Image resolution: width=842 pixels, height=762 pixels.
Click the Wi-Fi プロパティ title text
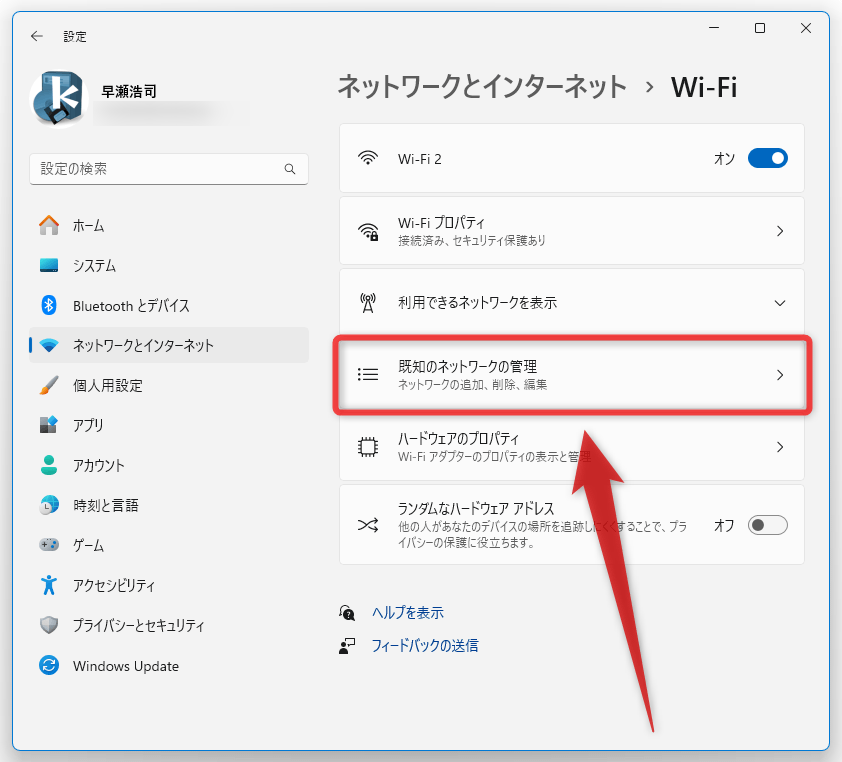pyautogui.click(x=441, y=222)
